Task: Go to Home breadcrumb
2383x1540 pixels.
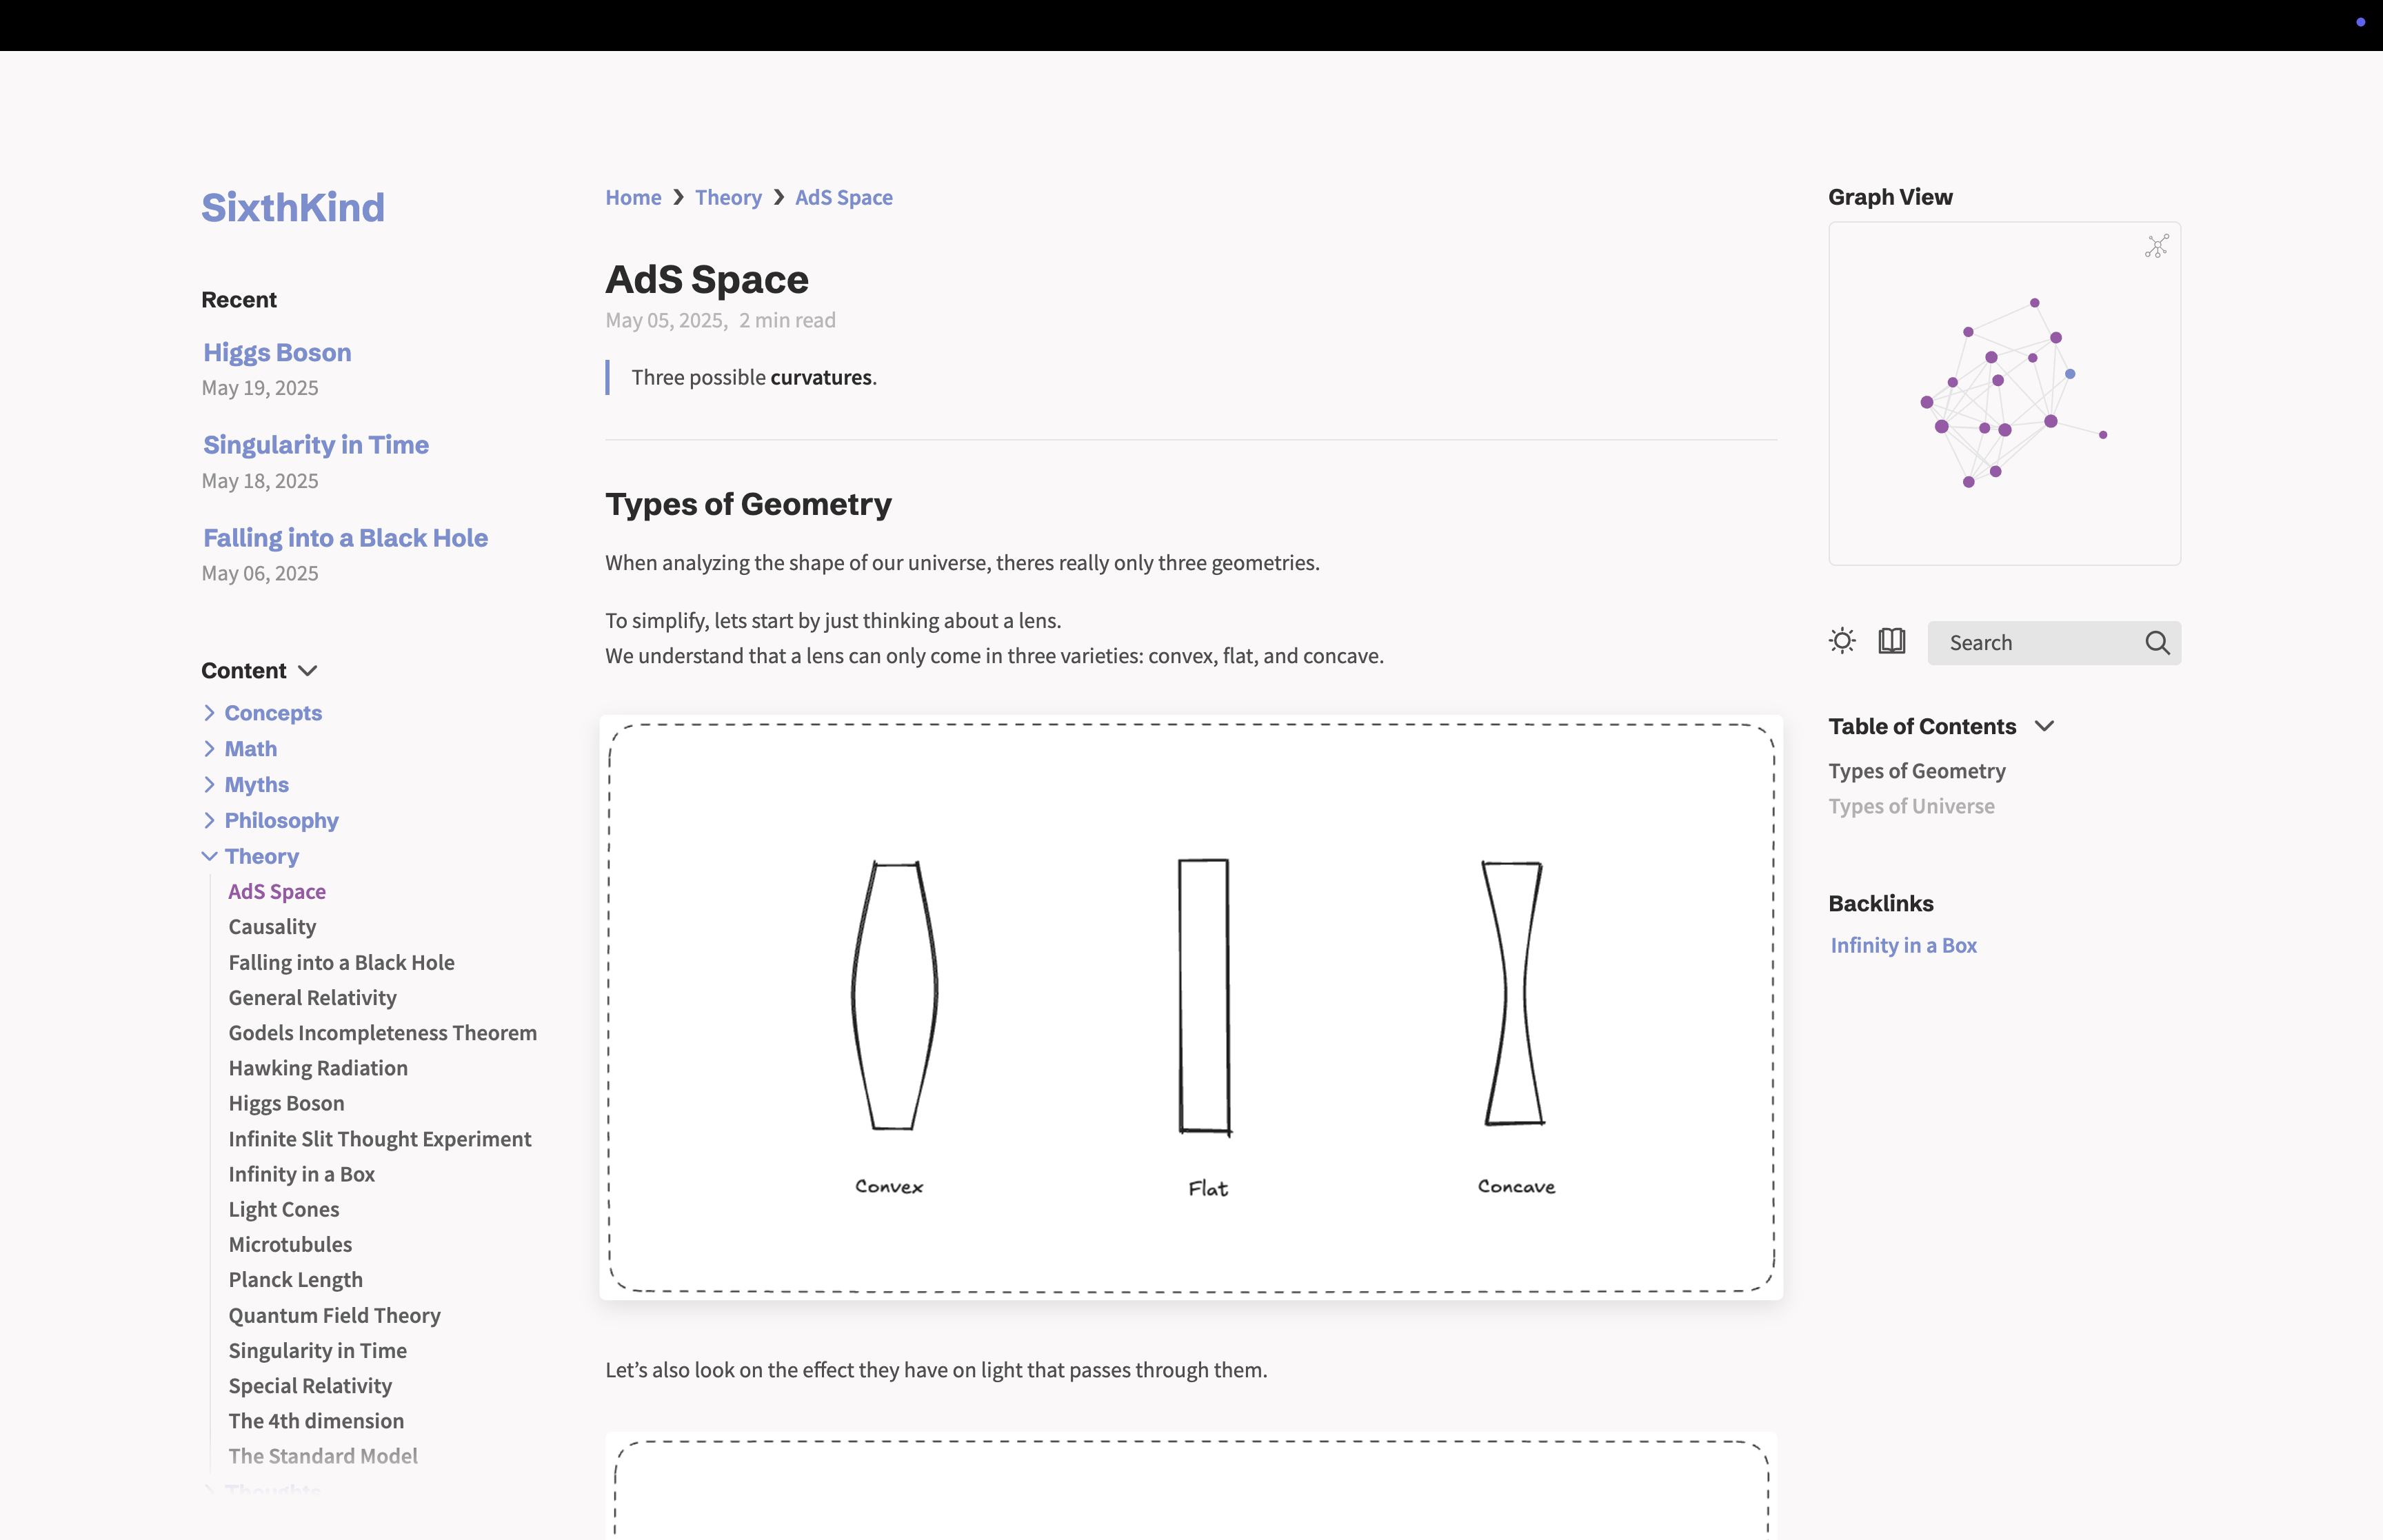Action: (x=633, y=197)
